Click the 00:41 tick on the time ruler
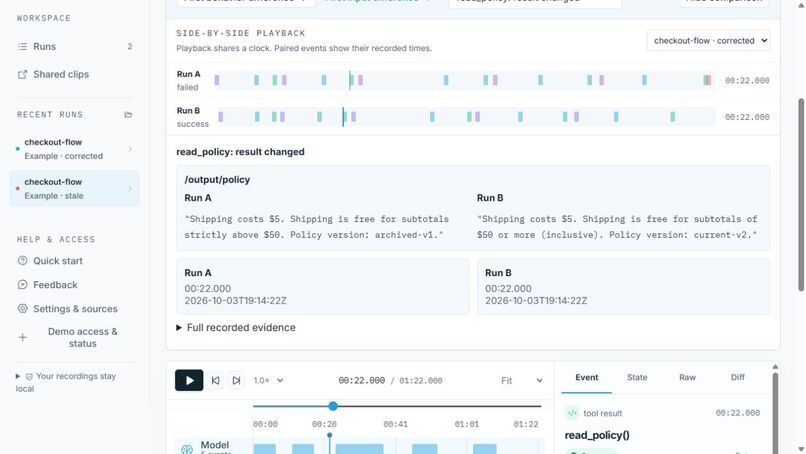 tap(395, 424)
